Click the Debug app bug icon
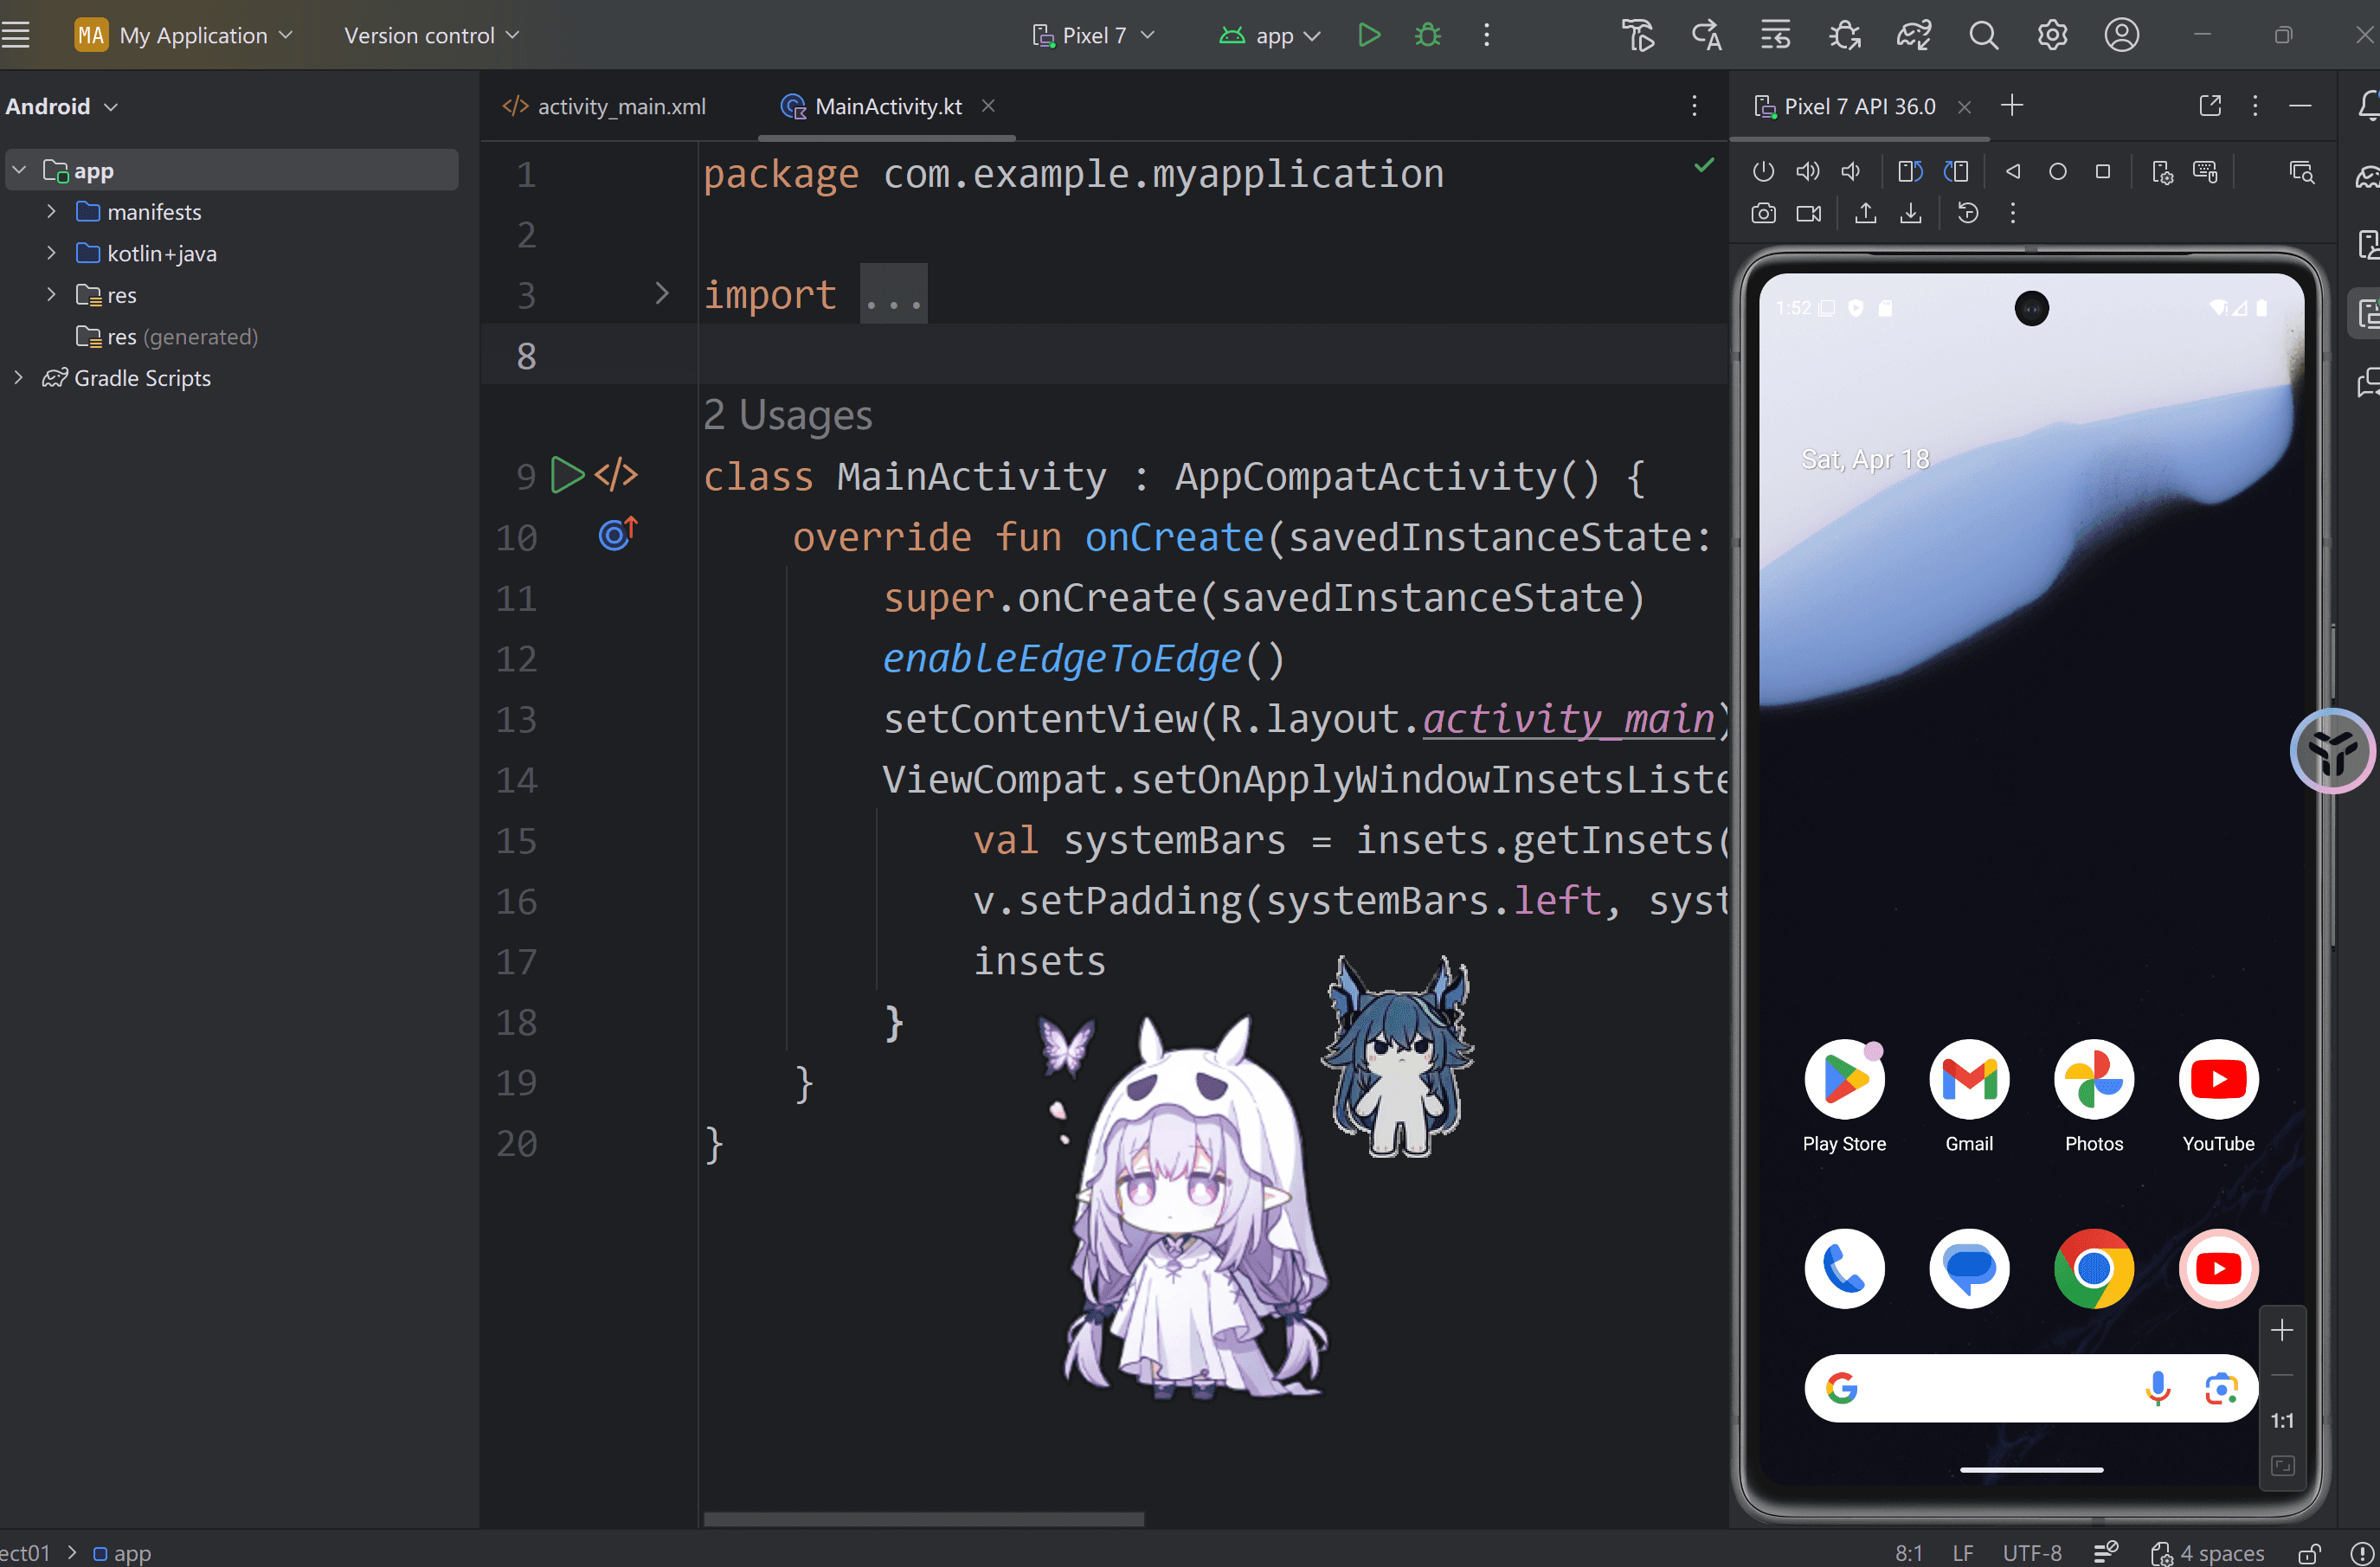This screenshot has height=1567, width=2380. 1428,36
